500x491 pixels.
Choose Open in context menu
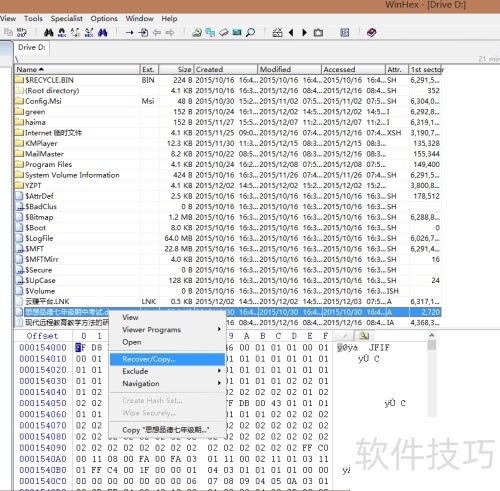coord(167,342)
